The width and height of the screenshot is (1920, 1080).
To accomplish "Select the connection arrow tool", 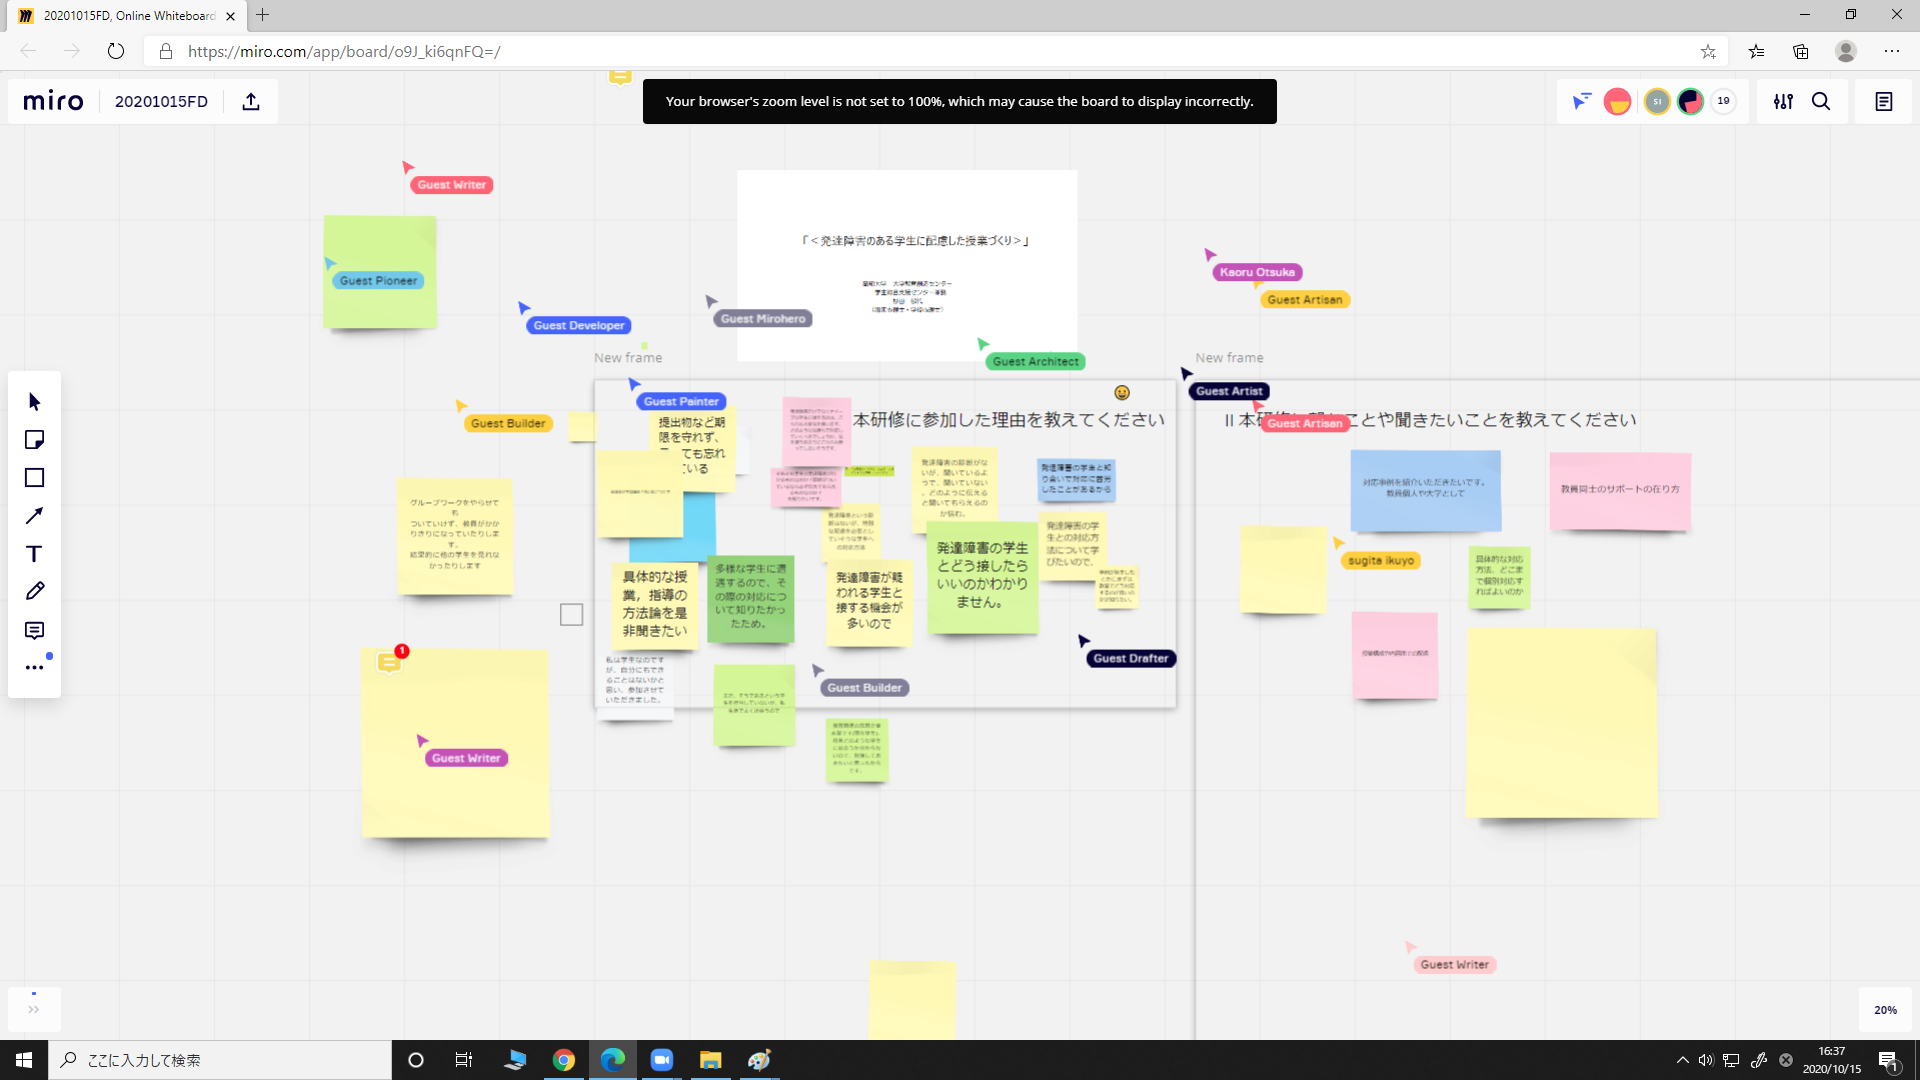I will point(34,516).
